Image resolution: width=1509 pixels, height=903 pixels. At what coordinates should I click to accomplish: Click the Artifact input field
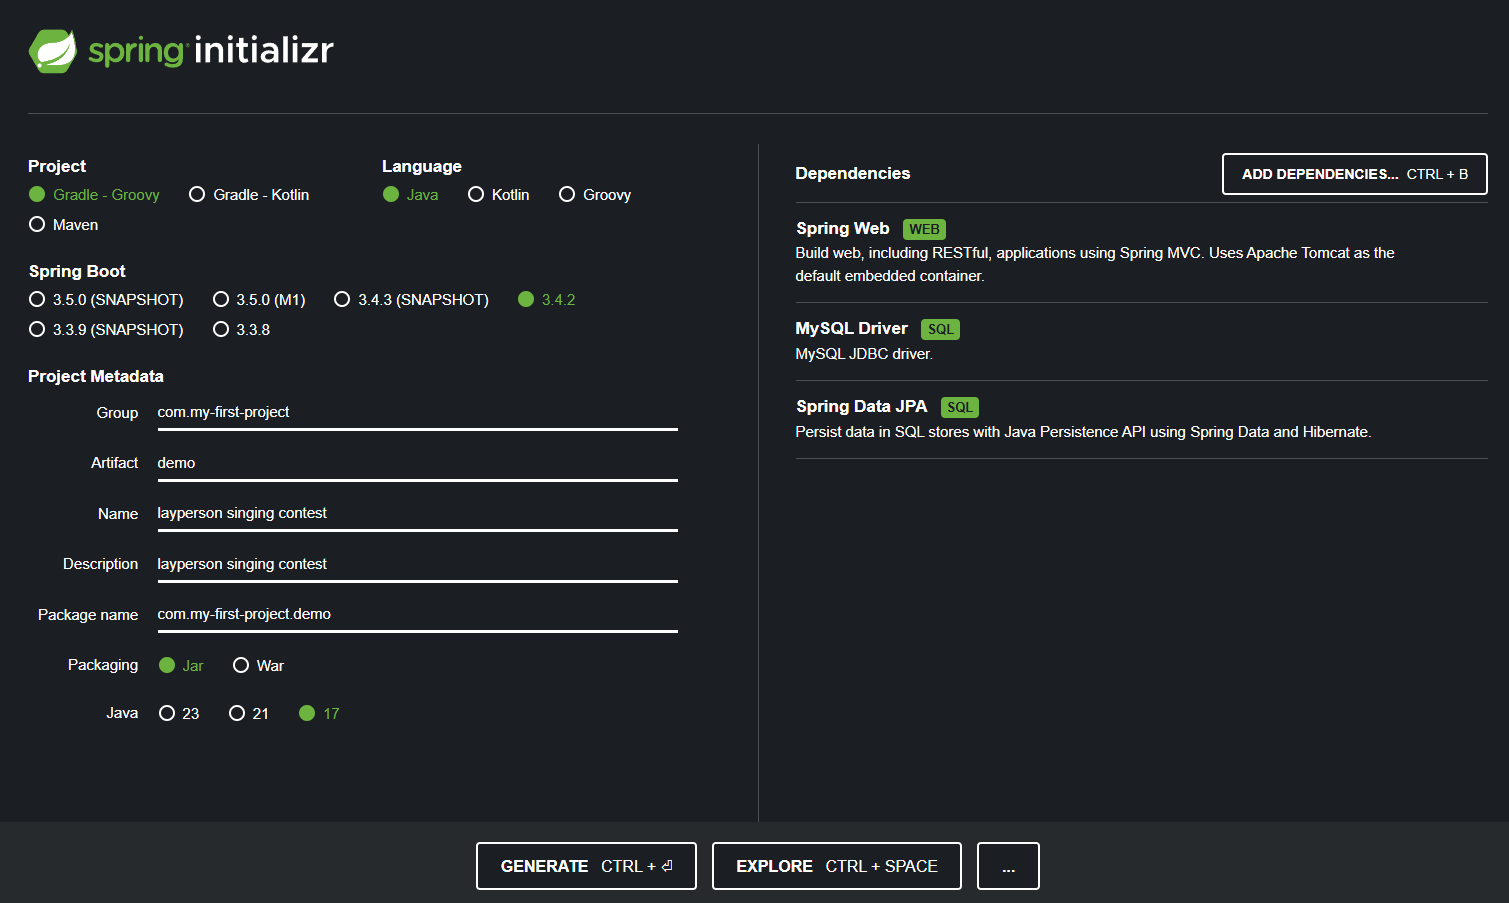point(418,464)
